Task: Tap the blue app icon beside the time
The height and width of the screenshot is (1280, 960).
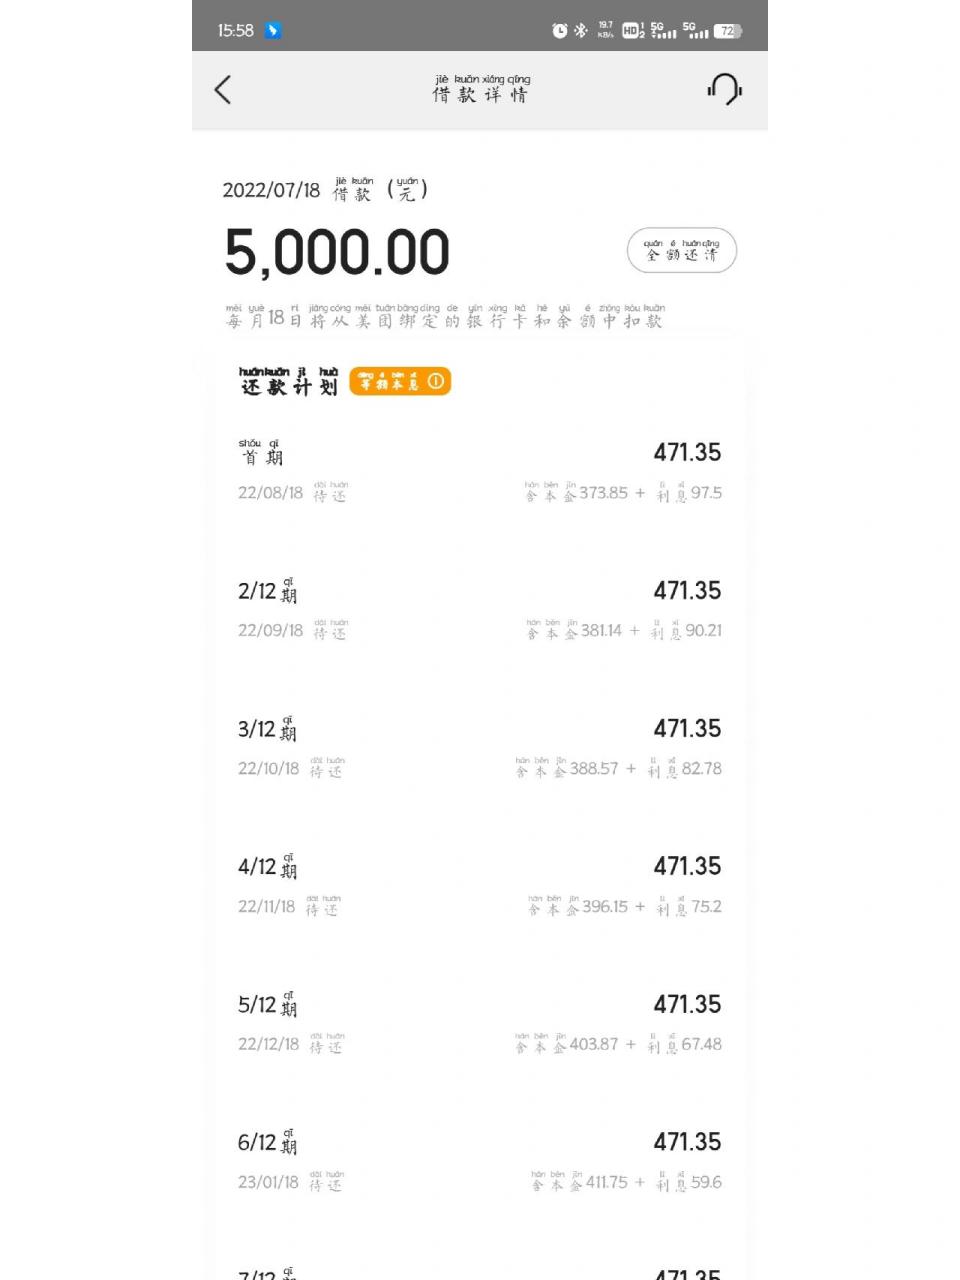Action: [x=273, y=31]
